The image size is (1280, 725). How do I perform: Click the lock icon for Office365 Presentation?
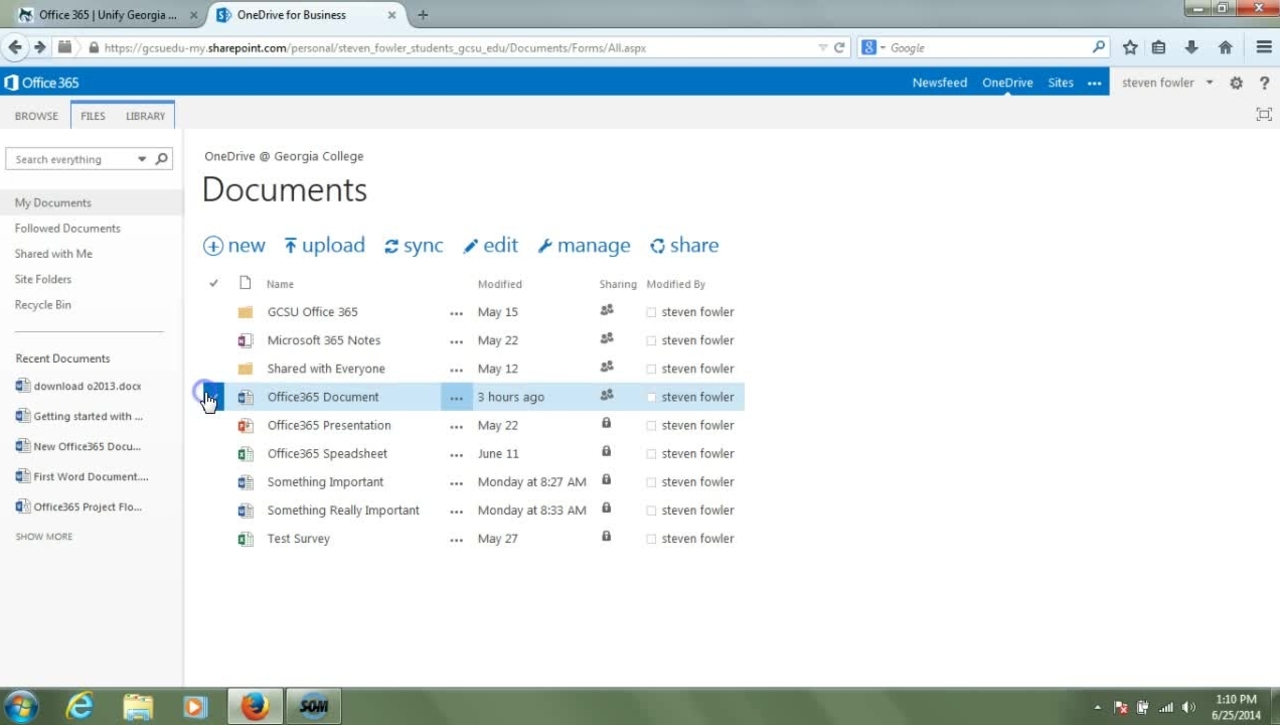tap(606, 423)
